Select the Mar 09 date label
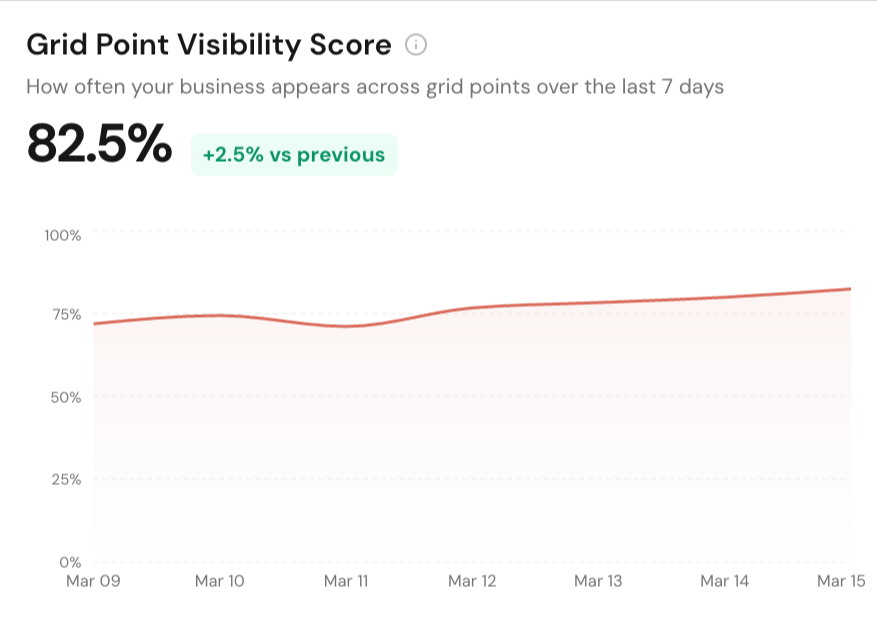 (93, 581)
